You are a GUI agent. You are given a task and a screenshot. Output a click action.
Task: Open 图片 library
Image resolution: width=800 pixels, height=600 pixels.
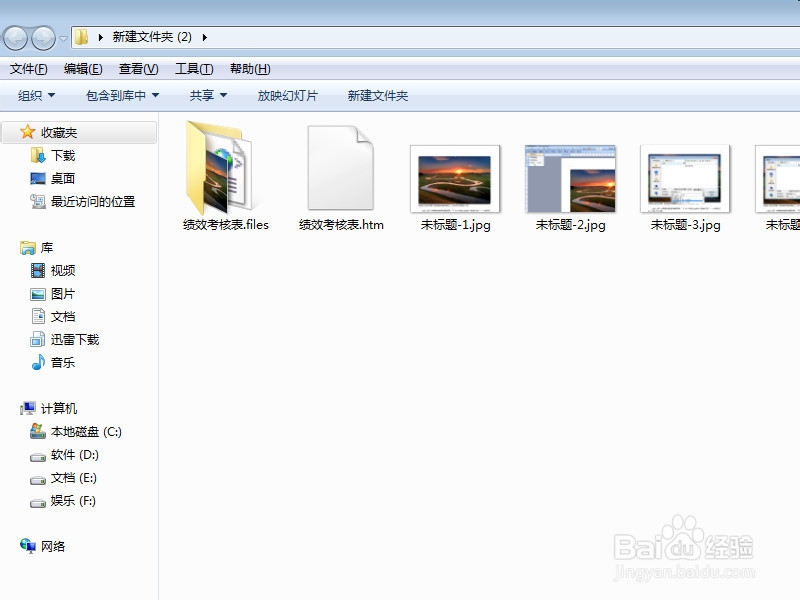(x=63, y=294)
